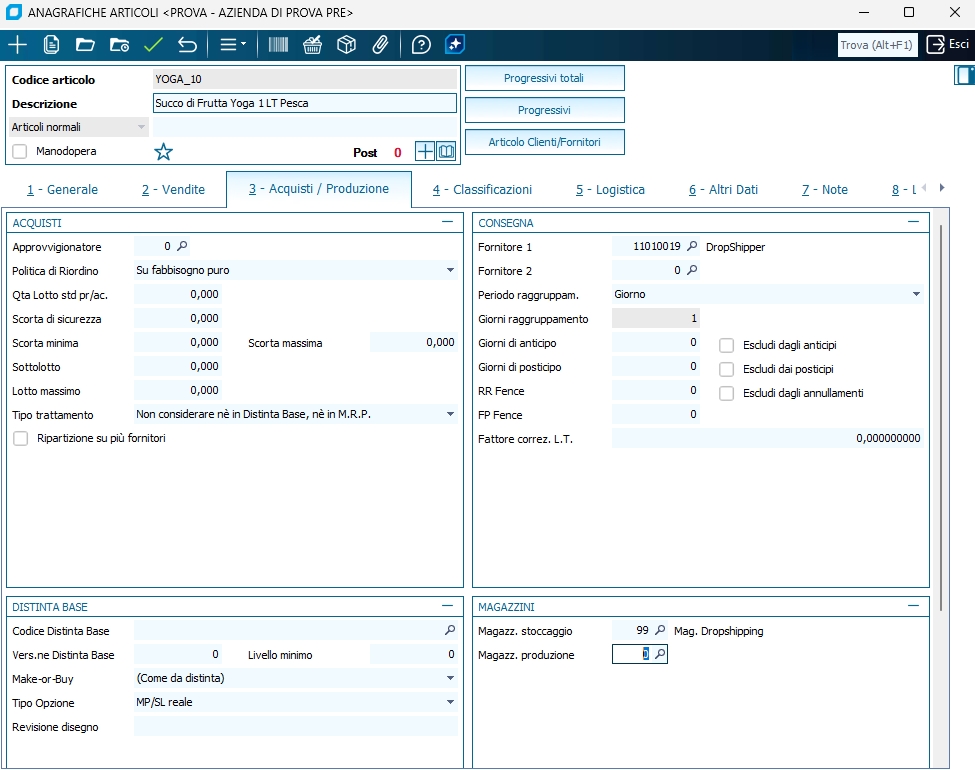
Task: Click into the Codice Distinta Base field
Action: [288, 631]
